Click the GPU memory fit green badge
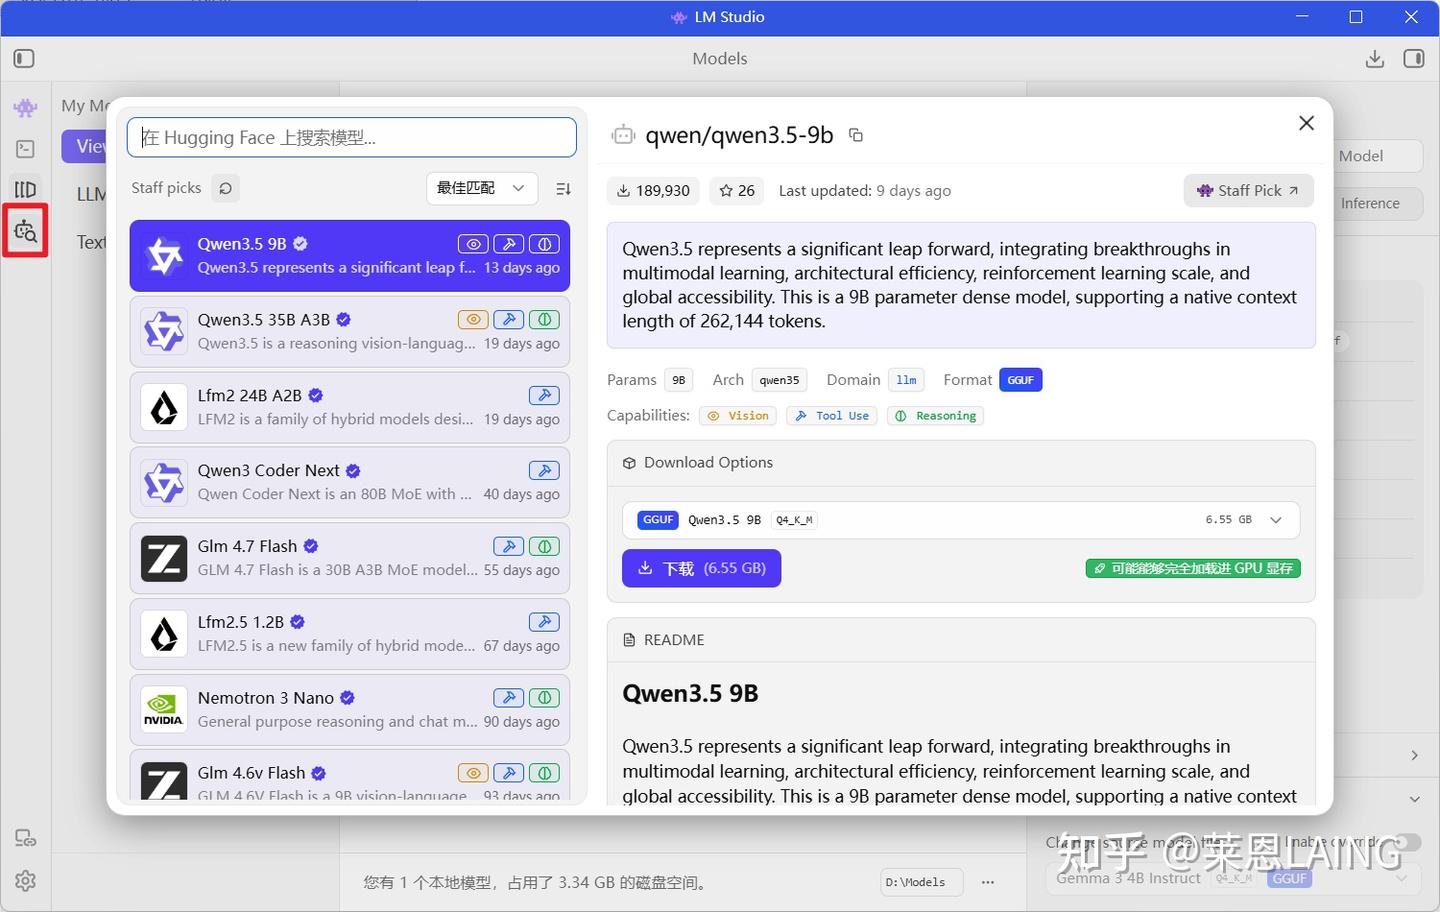1440x912 pixels. 1193,568
